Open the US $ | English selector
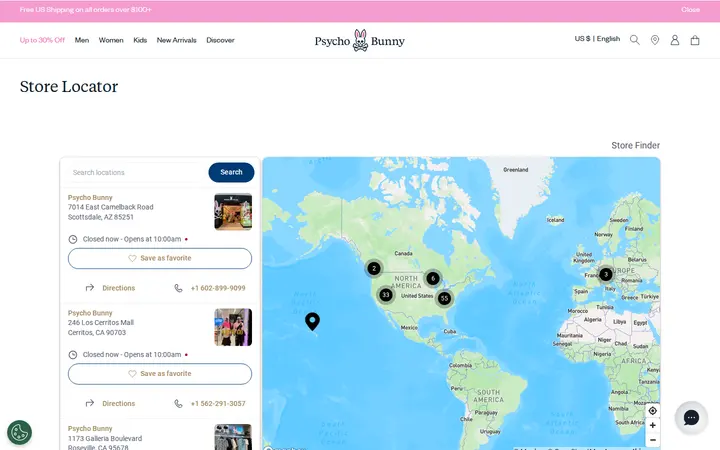 (x=597, y=39)
